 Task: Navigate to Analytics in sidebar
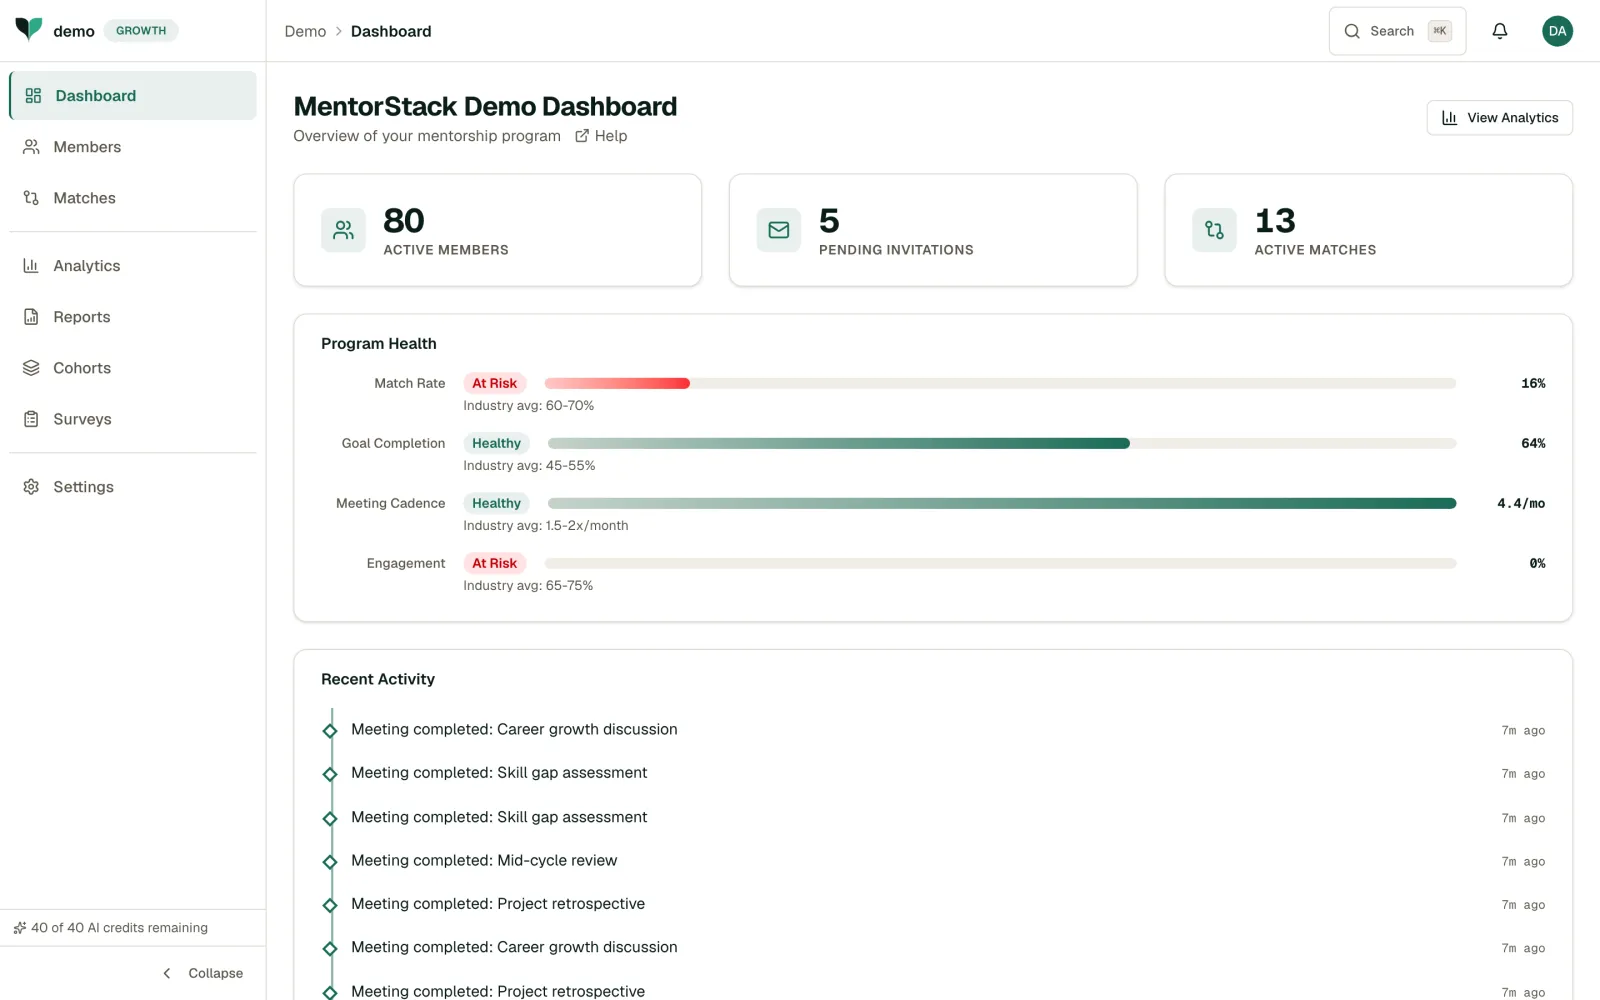tap(133, 266)
